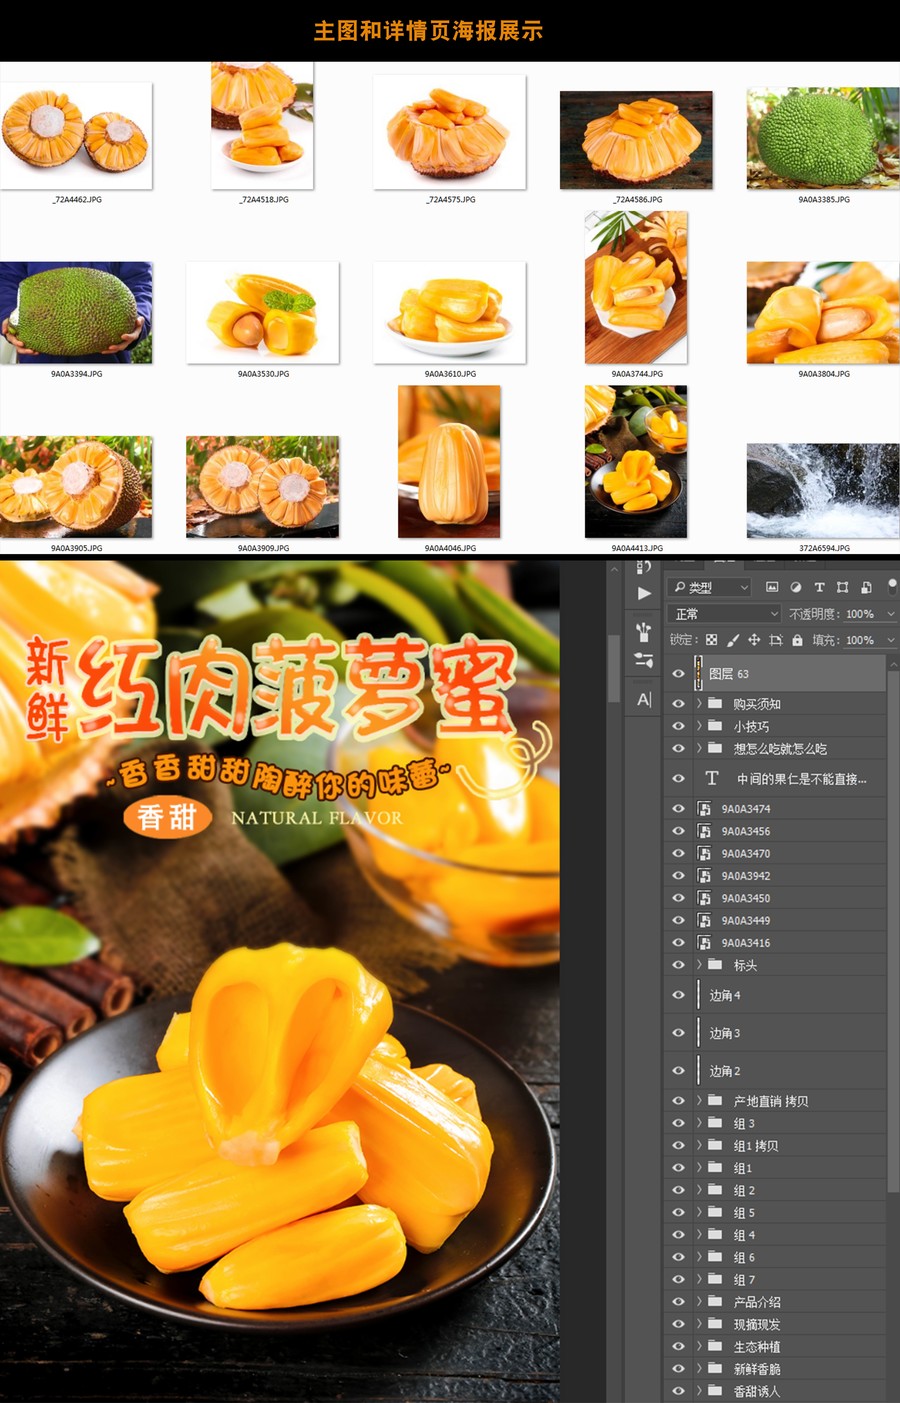Viewport: 900px width, 1403px height.
Task: Click the text layer T icon for 中间的果仁是不能直接
Action: coord(712,778)
